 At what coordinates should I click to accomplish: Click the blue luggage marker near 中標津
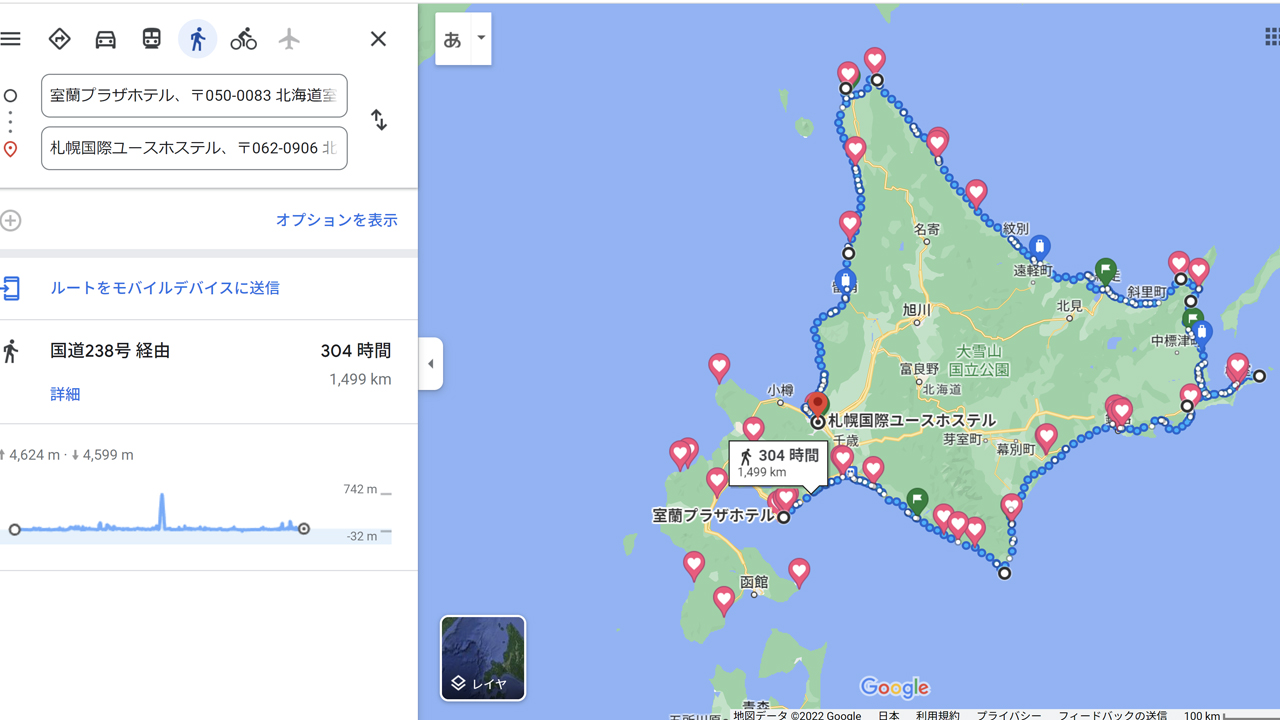pyautogui.click(x=1202, y=333)
